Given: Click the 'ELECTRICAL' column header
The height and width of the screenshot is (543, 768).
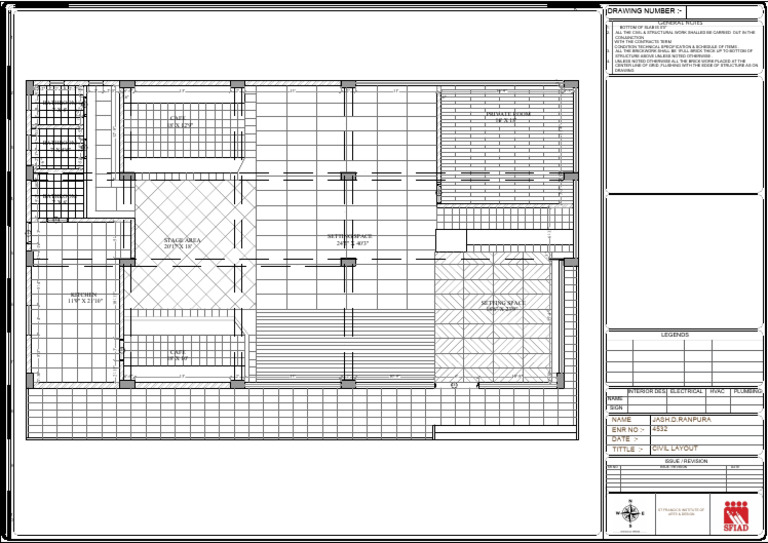Looking at the screenshot, I should click(x=686, y=392).
